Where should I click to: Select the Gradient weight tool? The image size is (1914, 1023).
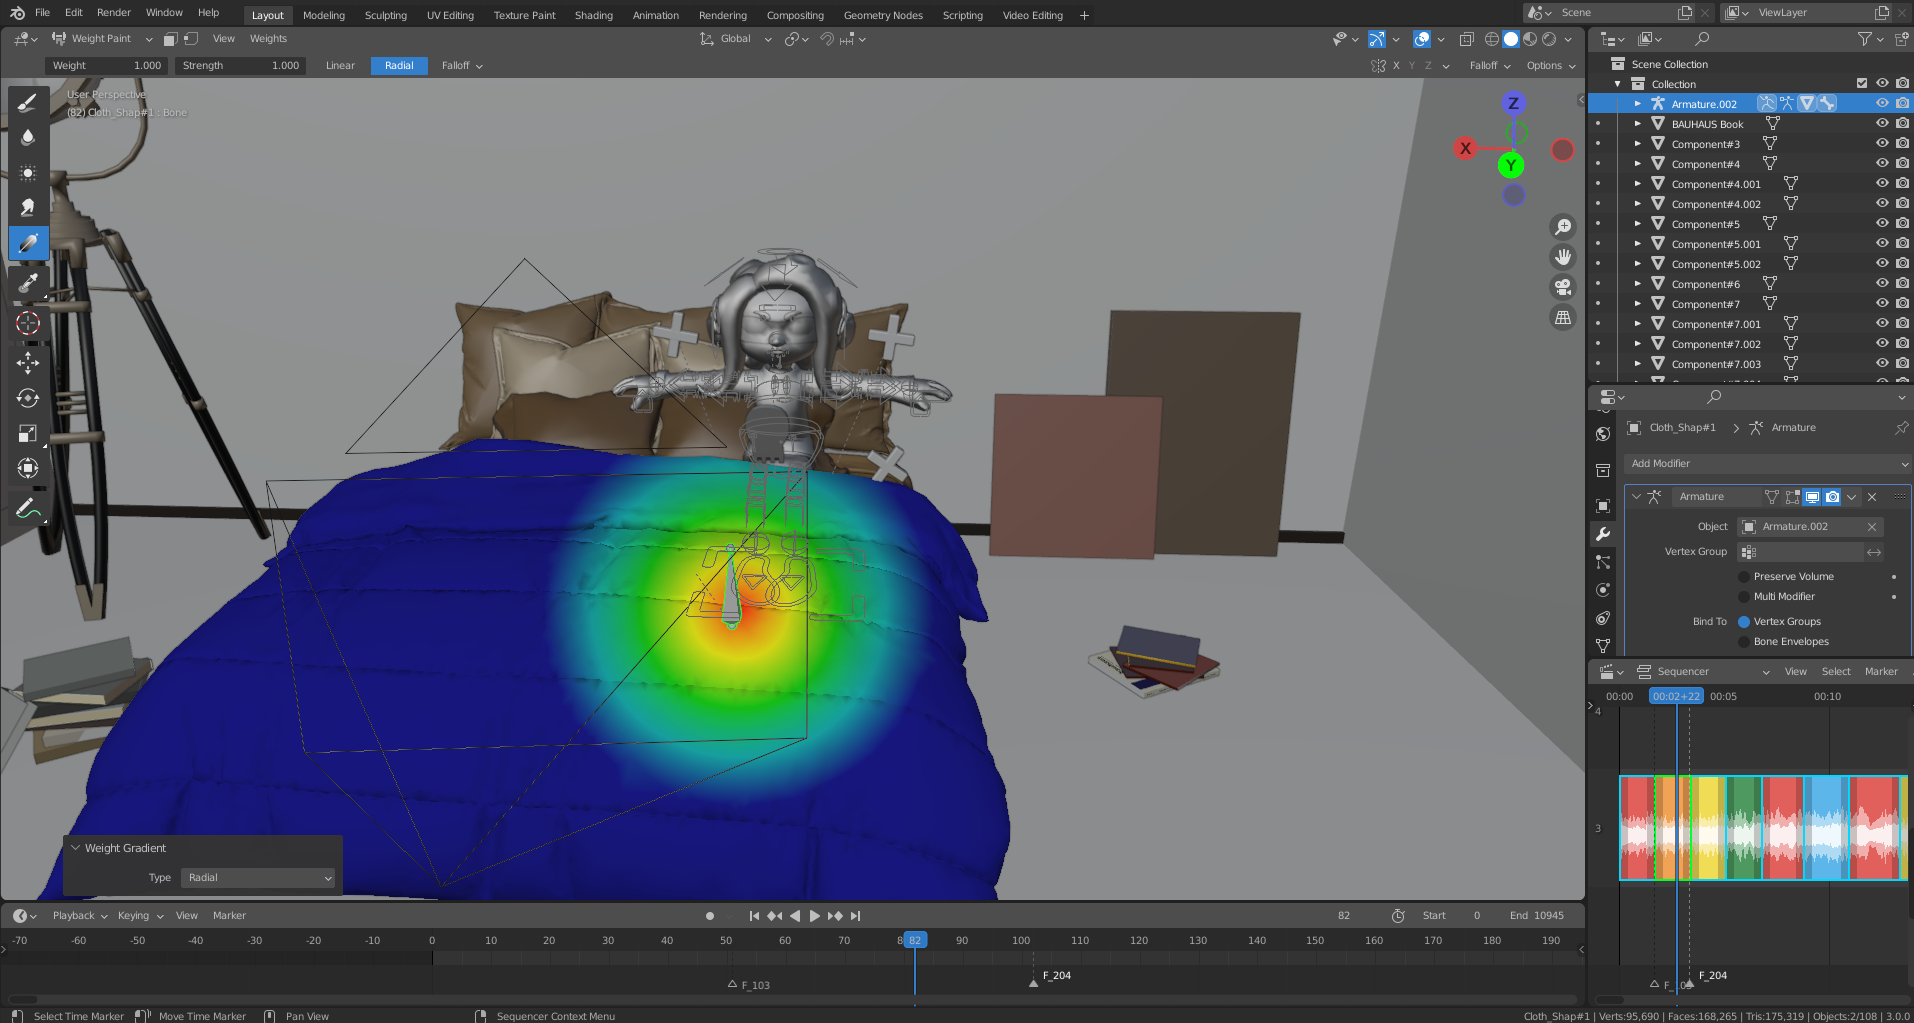click(x=28, y=243)
